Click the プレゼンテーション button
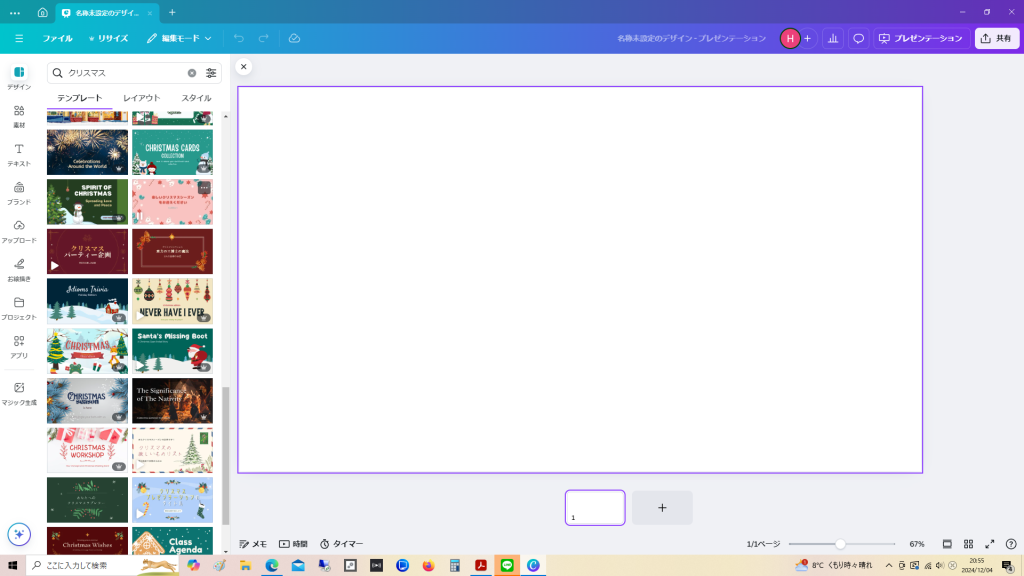This screenshot has width=1024, height=576. pos(919,38)
